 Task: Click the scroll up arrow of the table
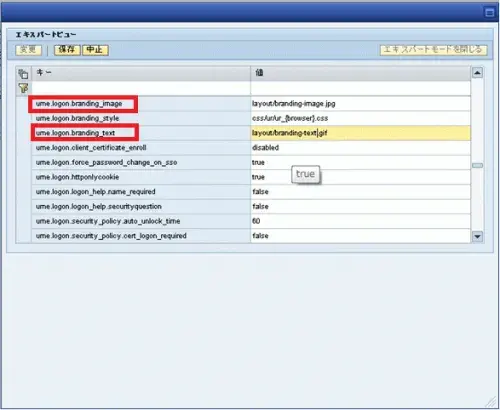(x=477, y=72)
